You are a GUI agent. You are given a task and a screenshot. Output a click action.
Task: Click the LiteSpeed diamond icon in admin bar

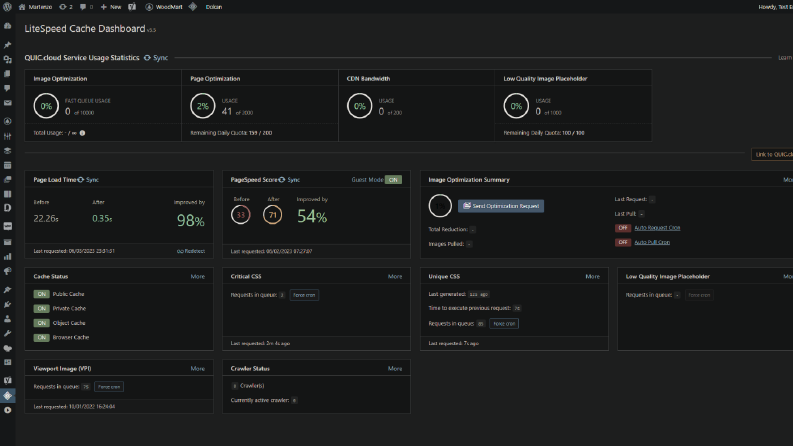[193, 7]
